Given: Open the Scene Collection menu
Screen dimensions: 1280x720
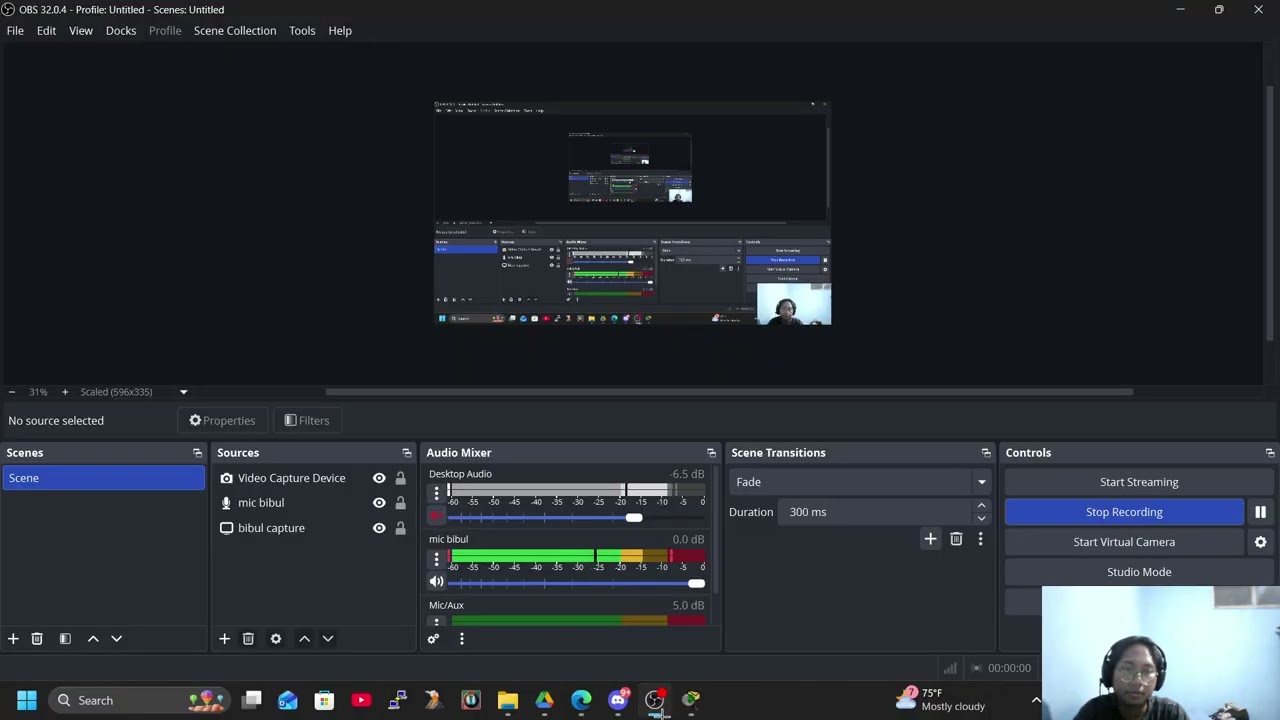Looking at the screenshot, I should 235,30.
